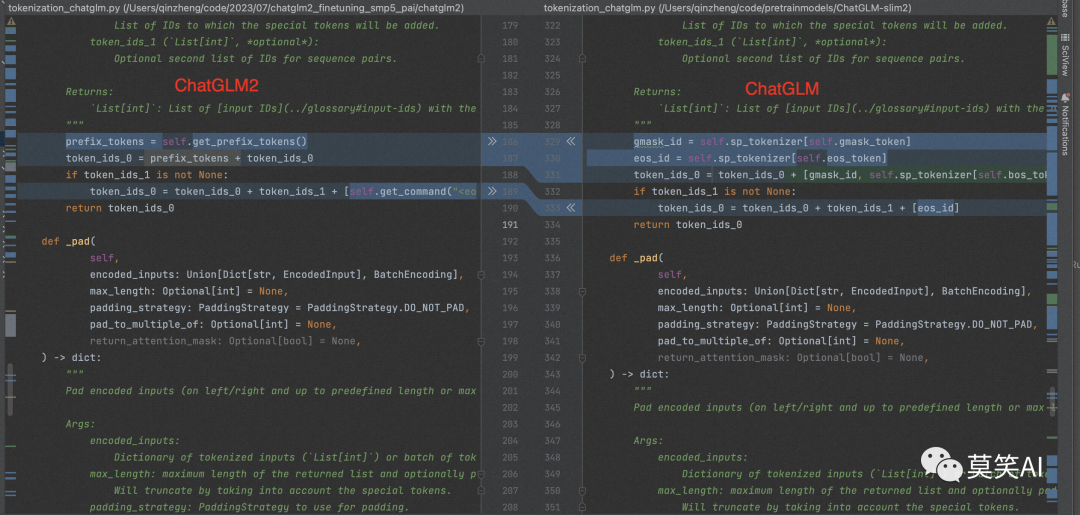Click line number 351 in right gutter

point(552,507)
